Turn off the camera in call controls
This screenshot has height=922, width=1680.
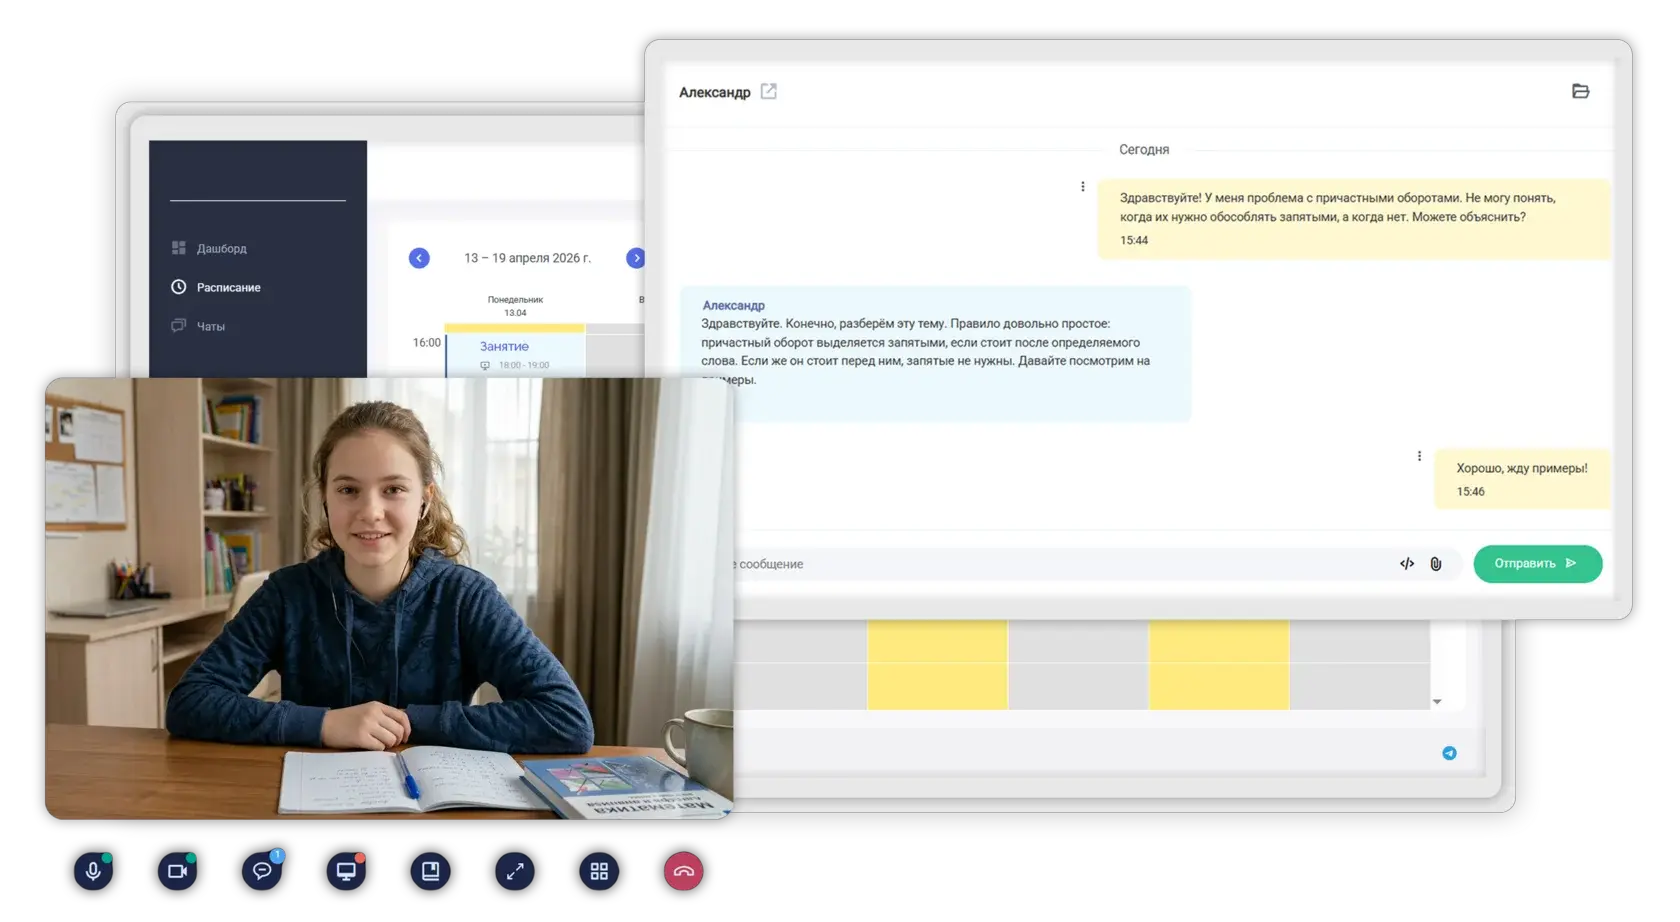[x=177, y=871]
